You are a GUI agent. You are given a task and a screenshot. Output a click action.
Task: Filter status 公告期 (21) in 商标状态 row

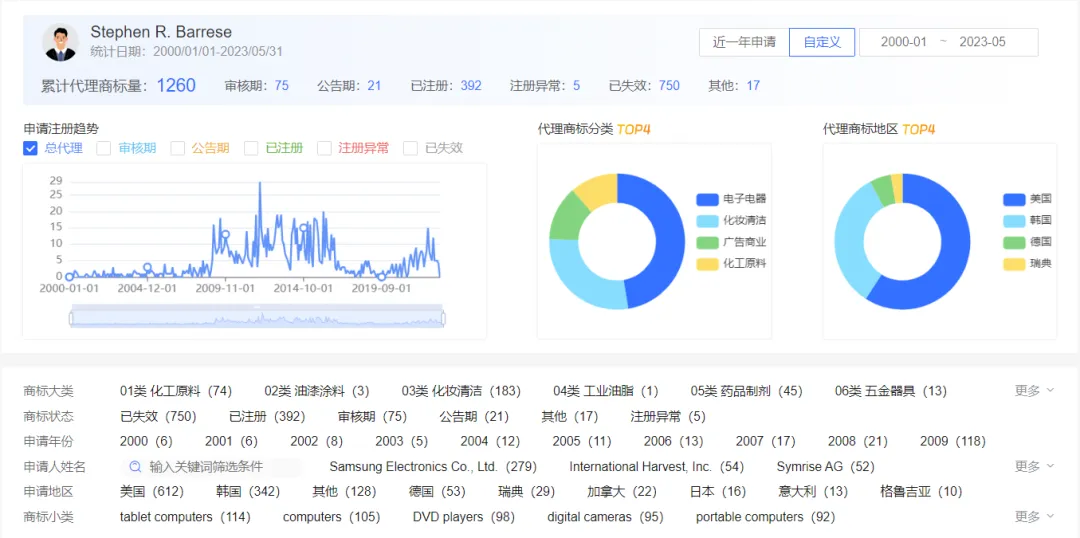click(x=474, y=416)
